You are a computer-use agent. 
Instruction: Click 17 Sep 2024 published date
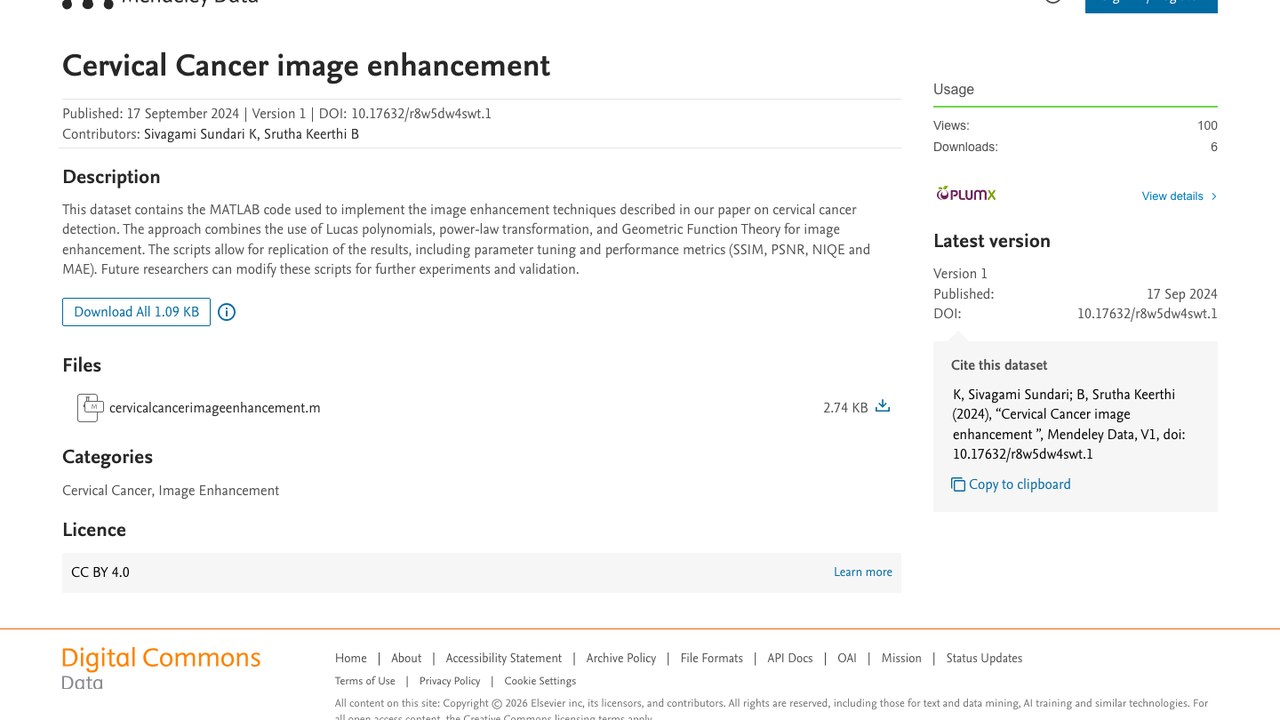point(1182,294)
